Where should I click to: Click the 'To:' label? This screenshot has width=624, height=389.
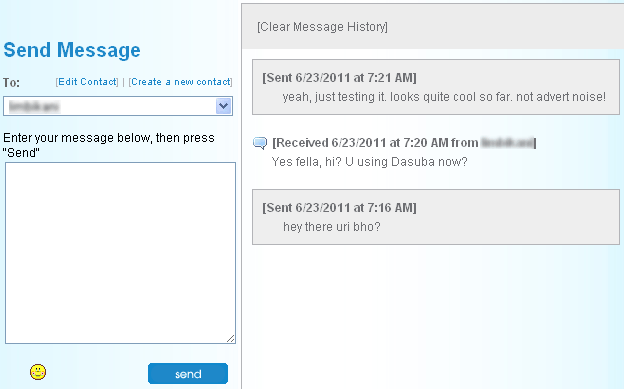[x=11, y=82]
